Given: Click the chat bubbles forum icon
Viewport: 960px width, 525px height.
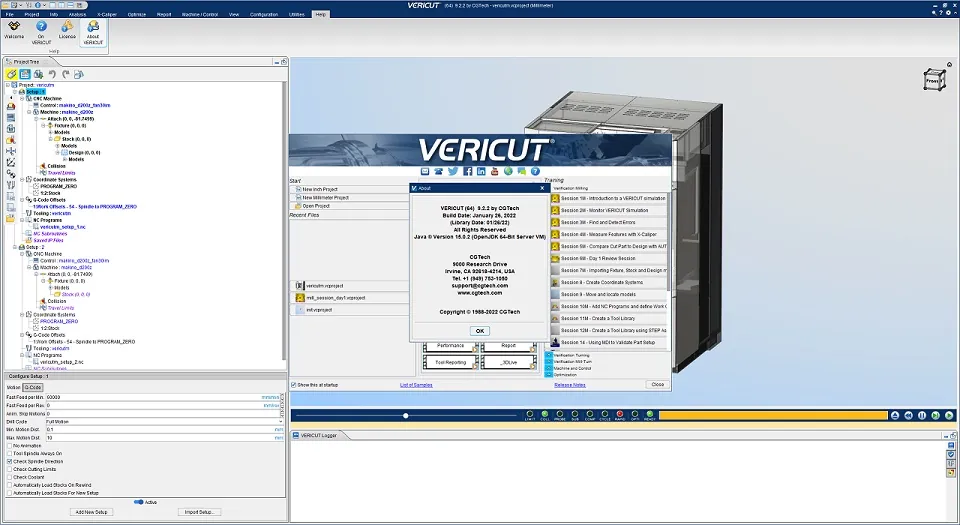Looking at the screenshot, I should (521, 171).
